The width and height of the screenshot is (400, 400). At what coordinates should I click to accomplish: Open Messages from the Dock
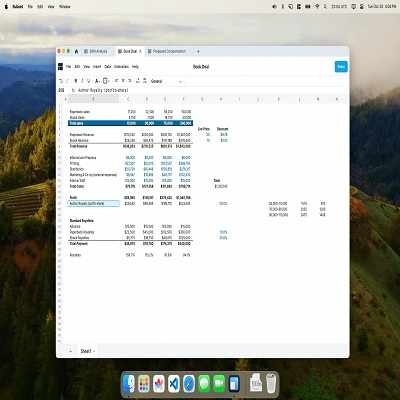204,383
